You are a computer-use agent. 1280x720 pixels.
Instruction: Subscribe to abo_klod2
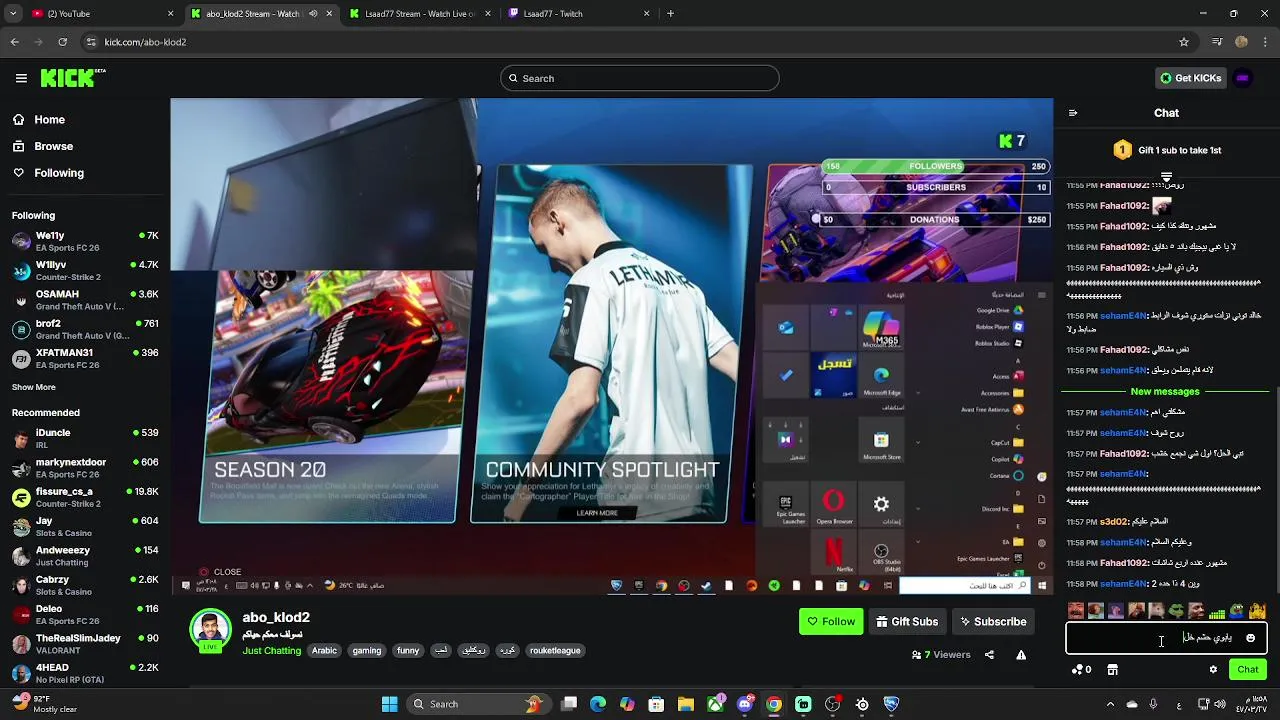993,622
